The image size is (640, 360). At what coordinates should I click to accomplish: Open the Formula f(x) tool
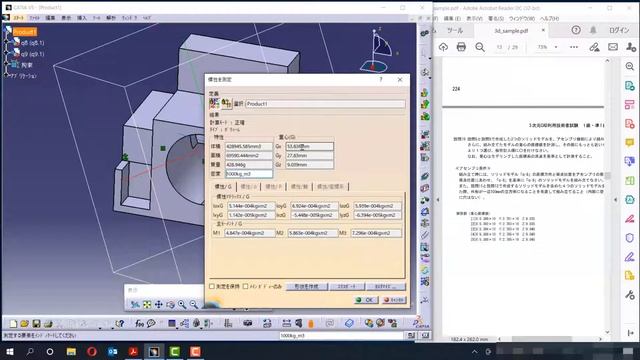[140, 324]
